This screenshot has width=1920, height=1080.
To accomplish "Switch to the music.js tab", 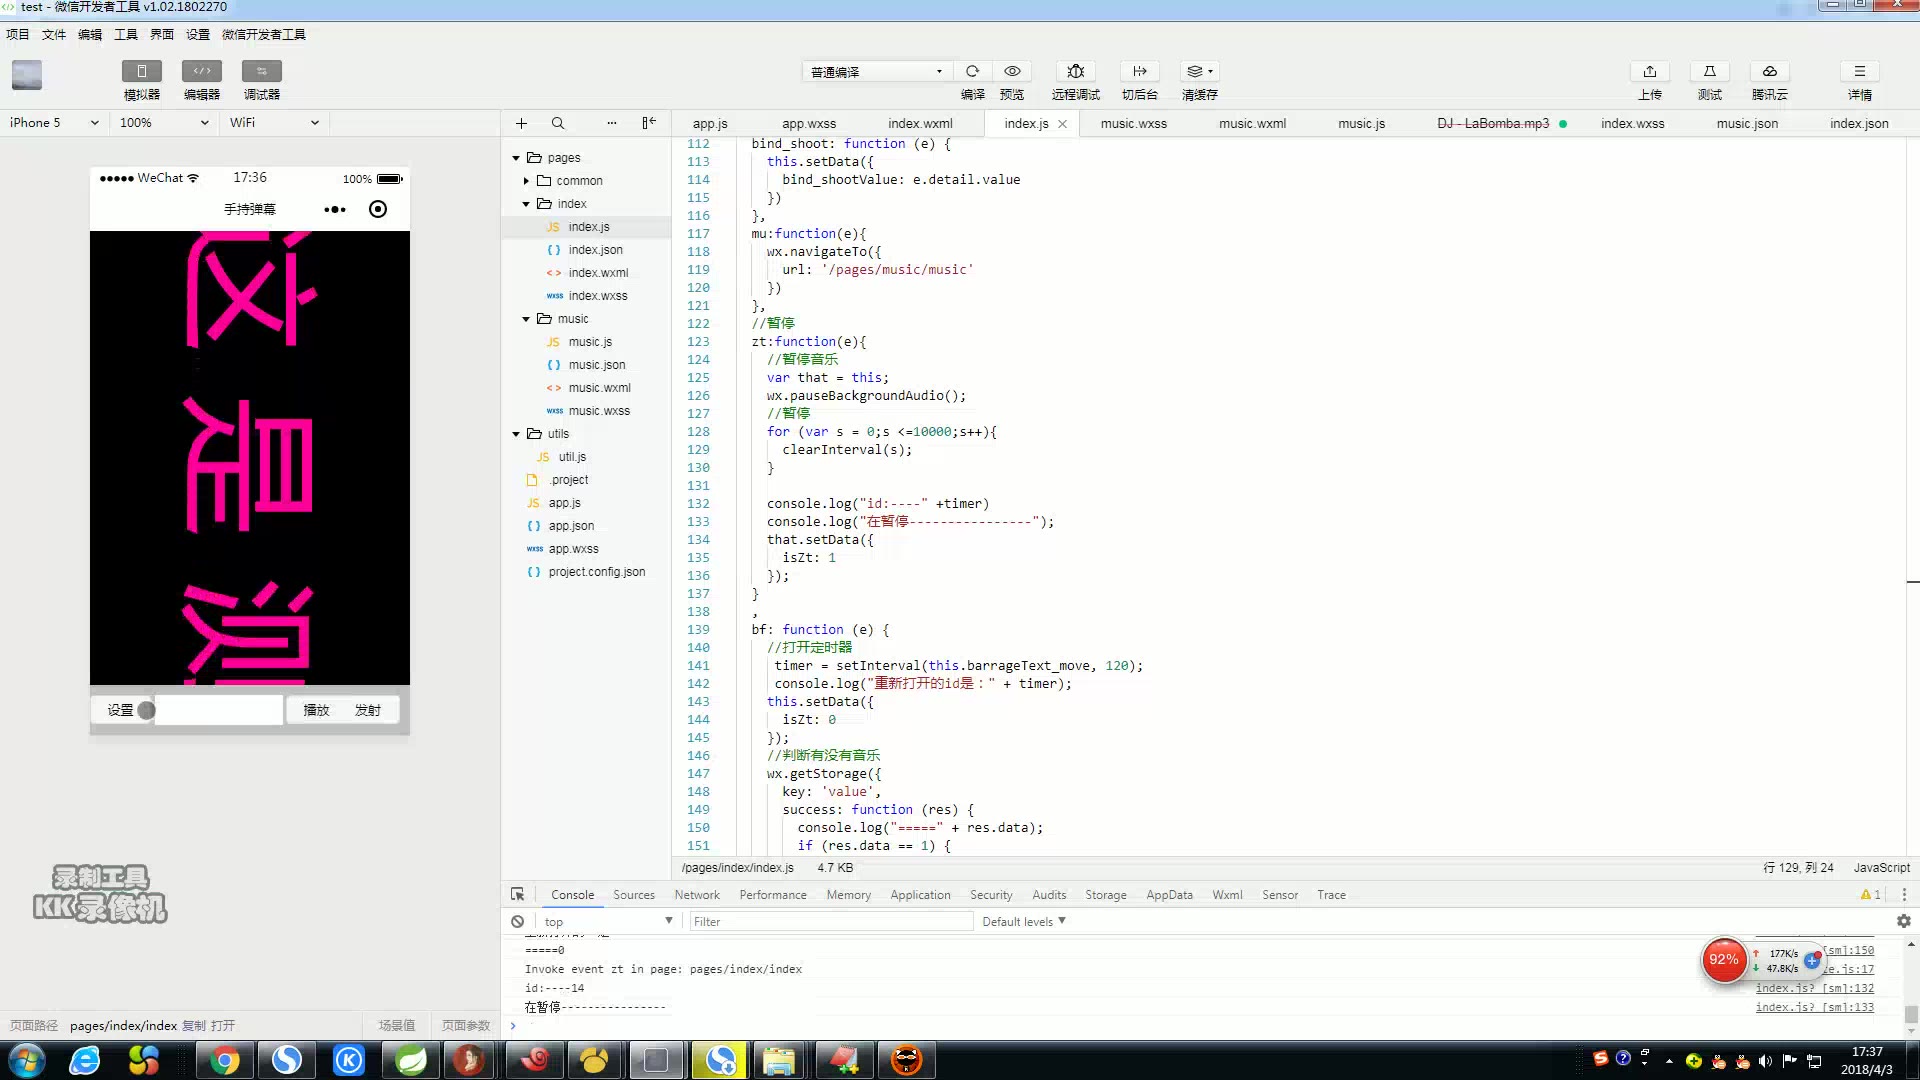I will (x=1361, y=123).
